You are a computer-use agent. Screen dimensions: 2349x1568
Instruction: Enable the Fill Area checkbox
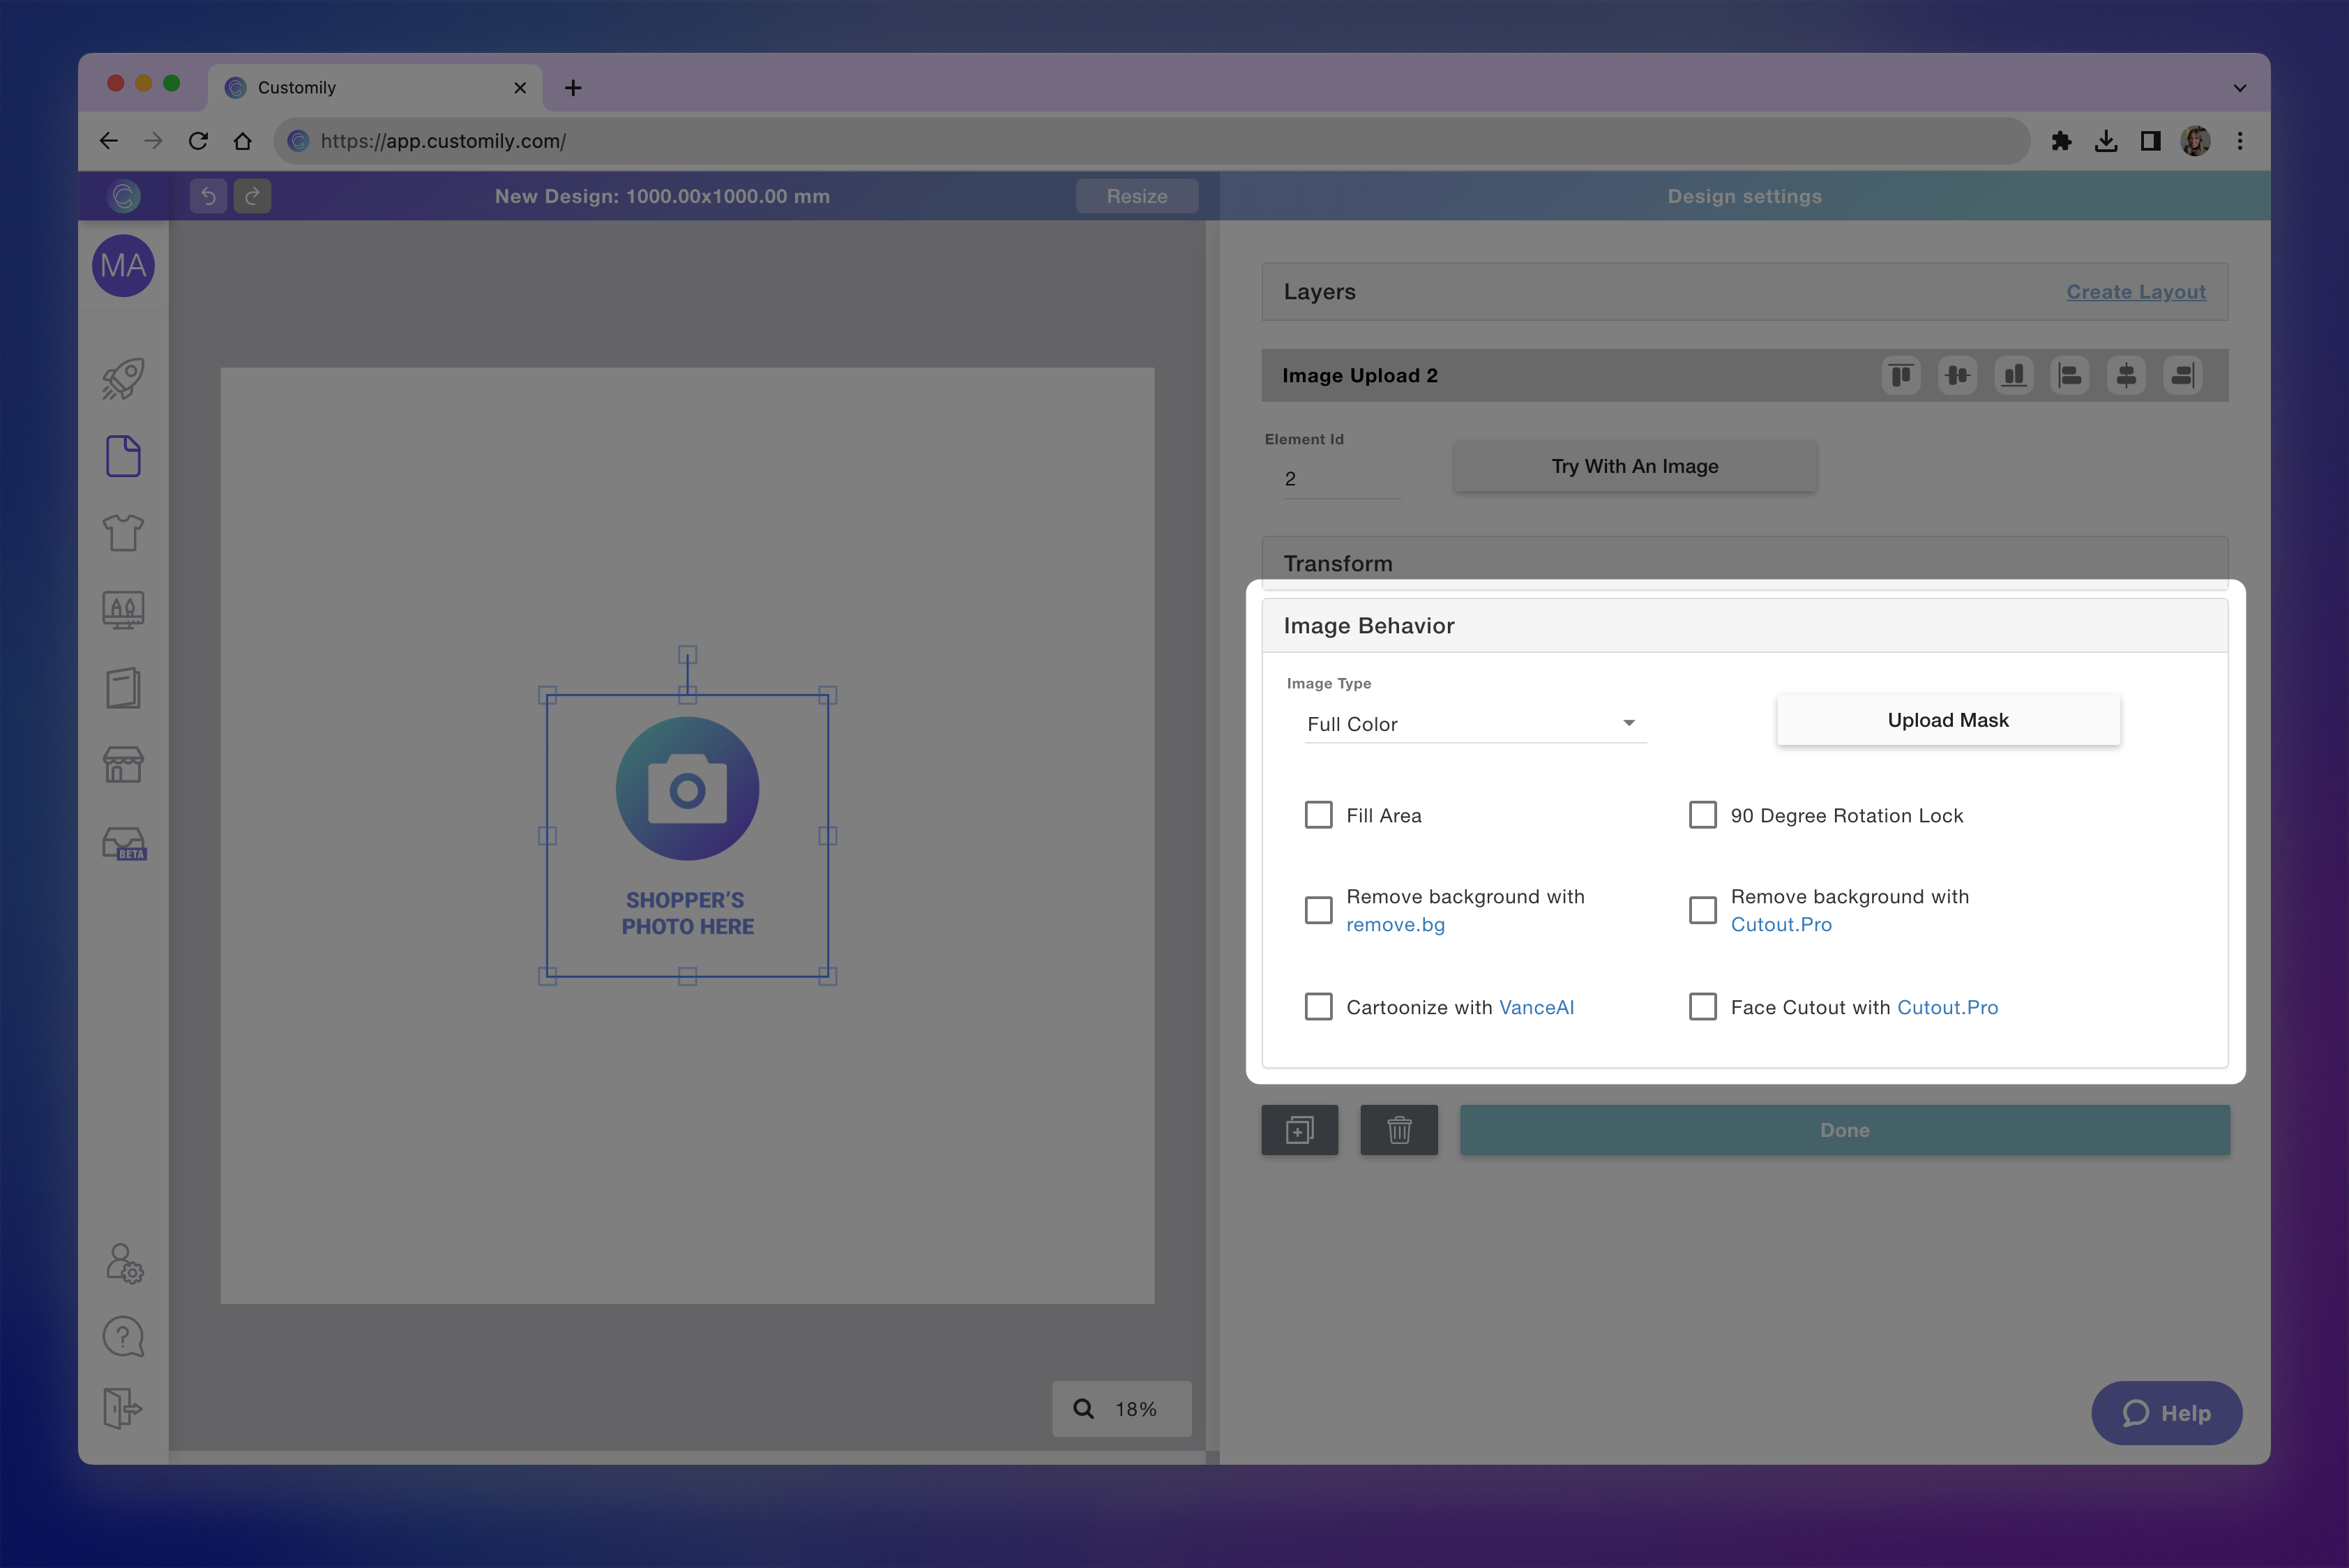click(x=1318, y=815)
